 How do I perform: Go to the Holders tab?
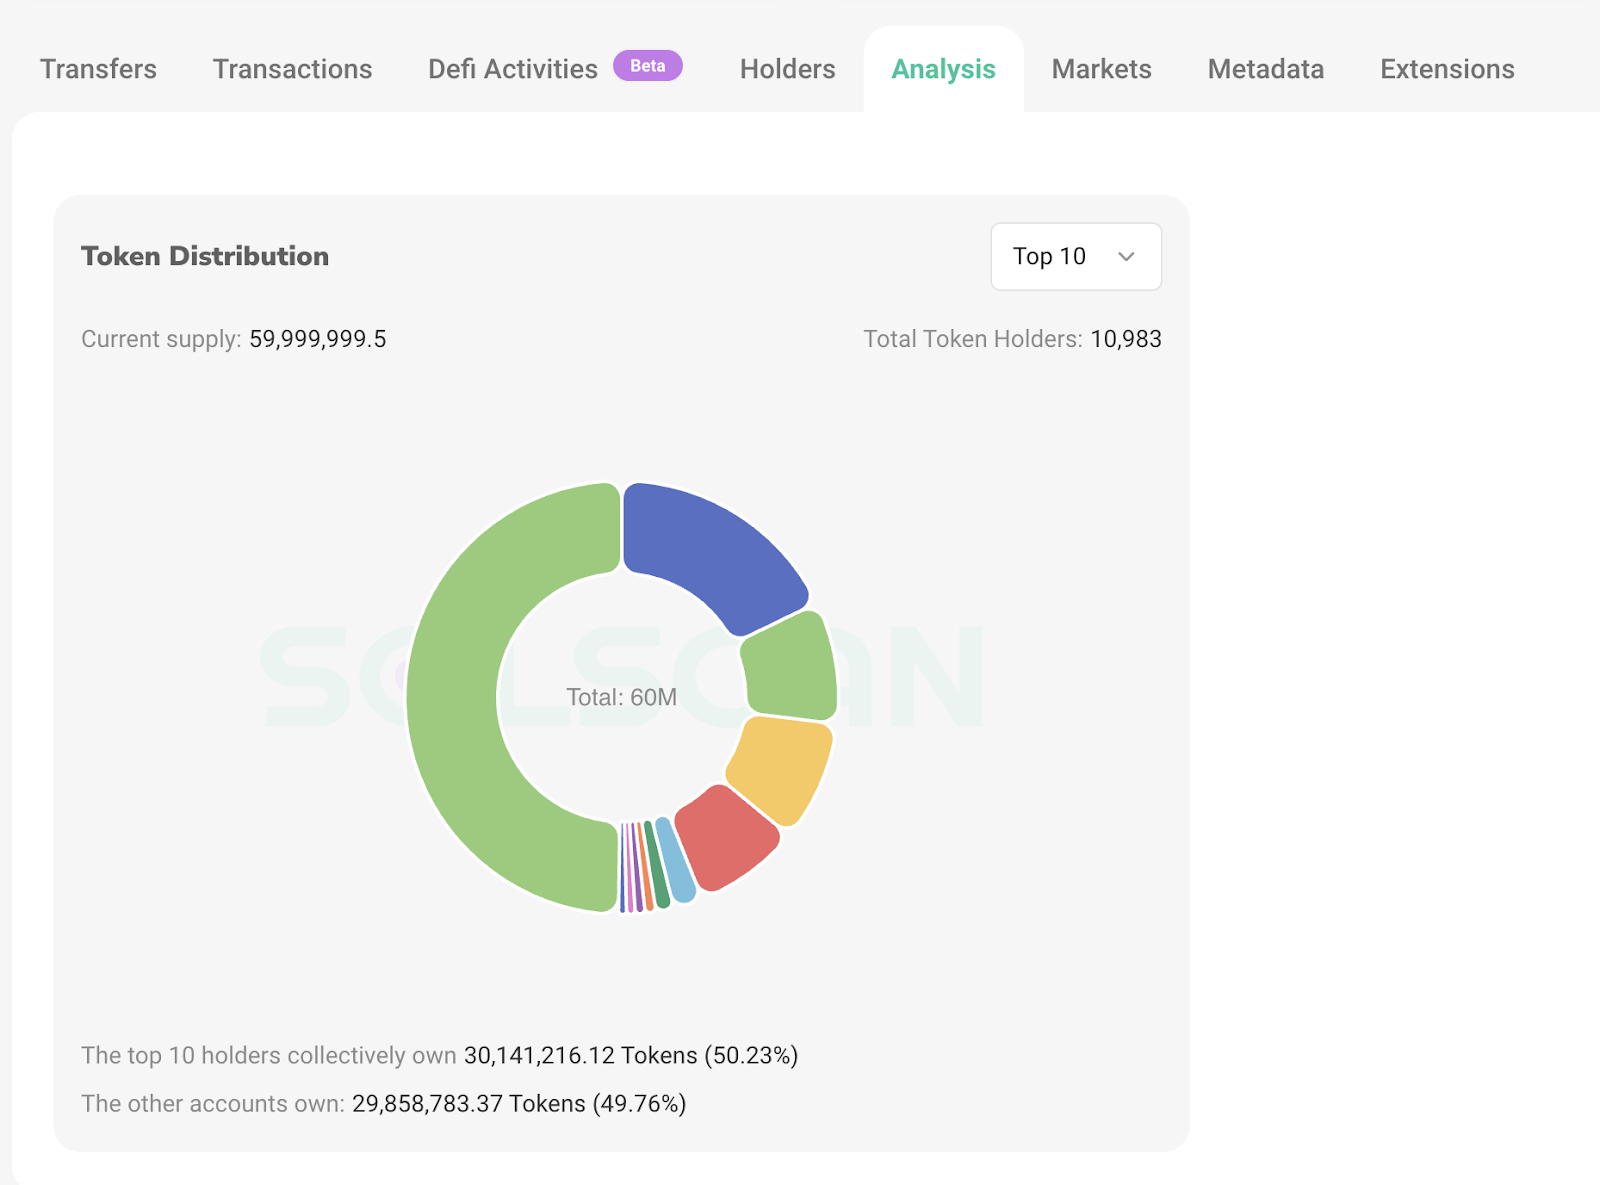[x=787, y=69]
